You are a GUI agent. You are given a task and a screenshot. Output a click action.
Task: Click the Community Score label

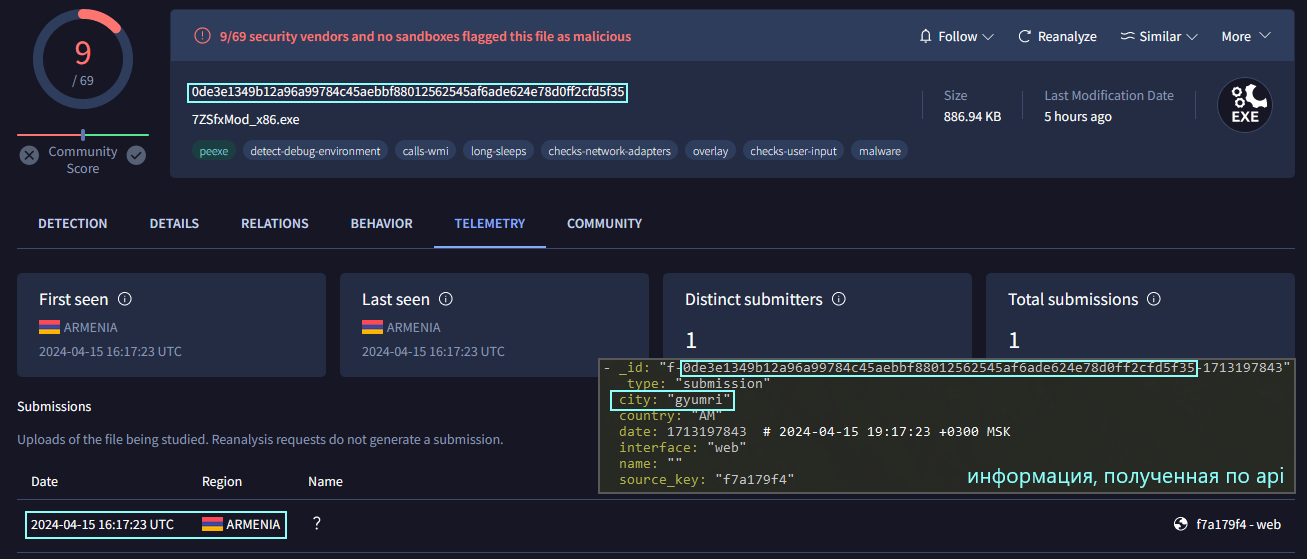(x=83, y=160)
